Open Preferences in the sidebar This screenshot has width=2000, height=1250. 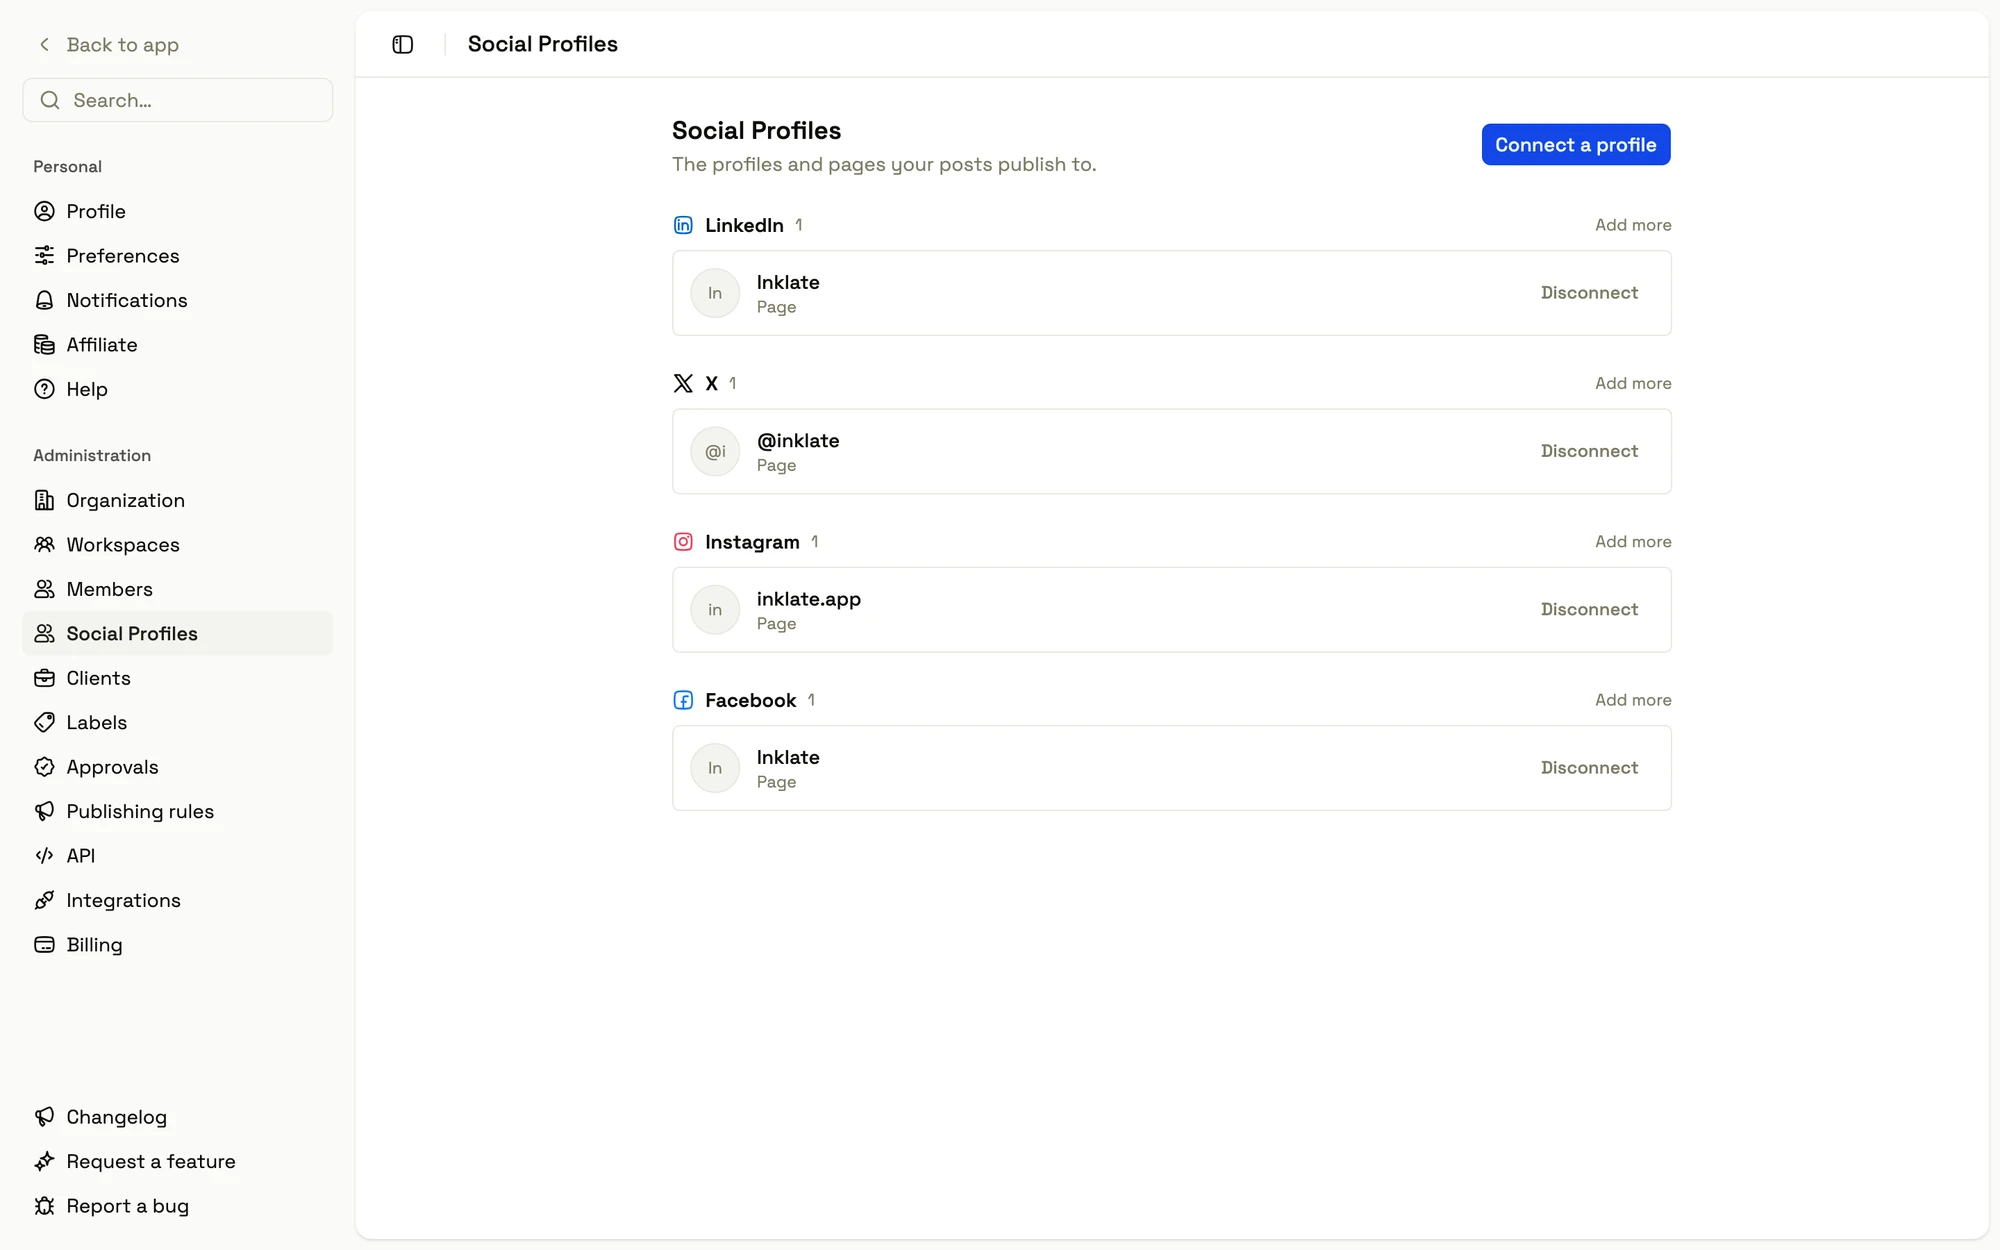(177, 255)
